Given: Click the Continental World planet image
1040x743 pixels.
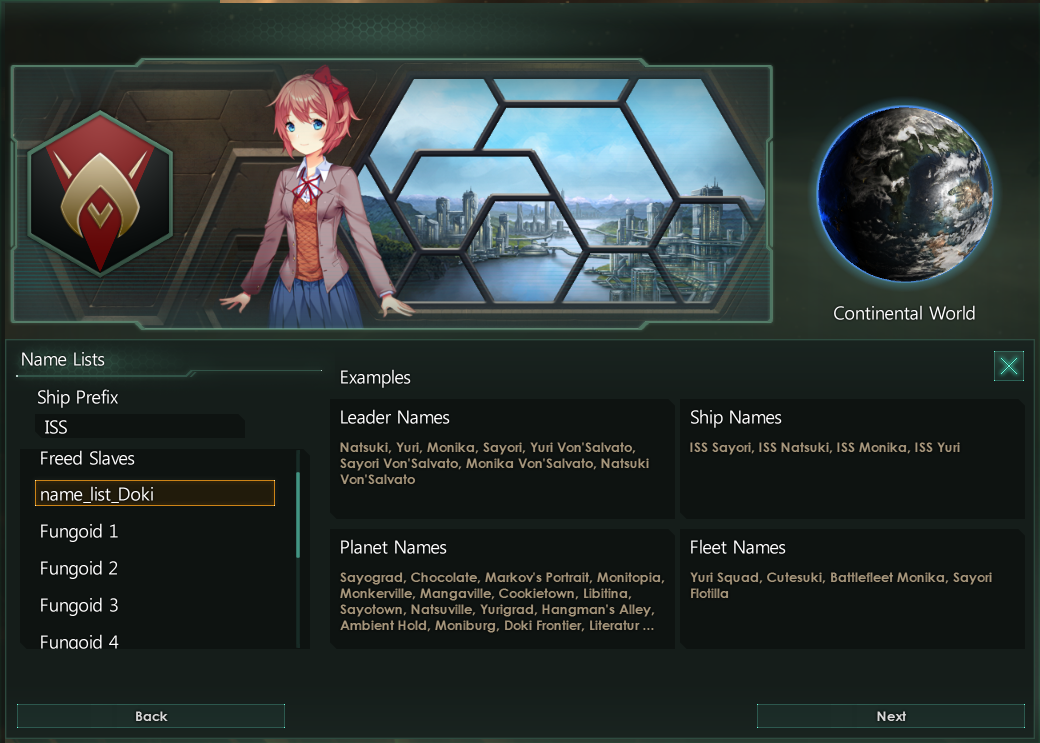Looking at the screenshot, I should (905, 194).
